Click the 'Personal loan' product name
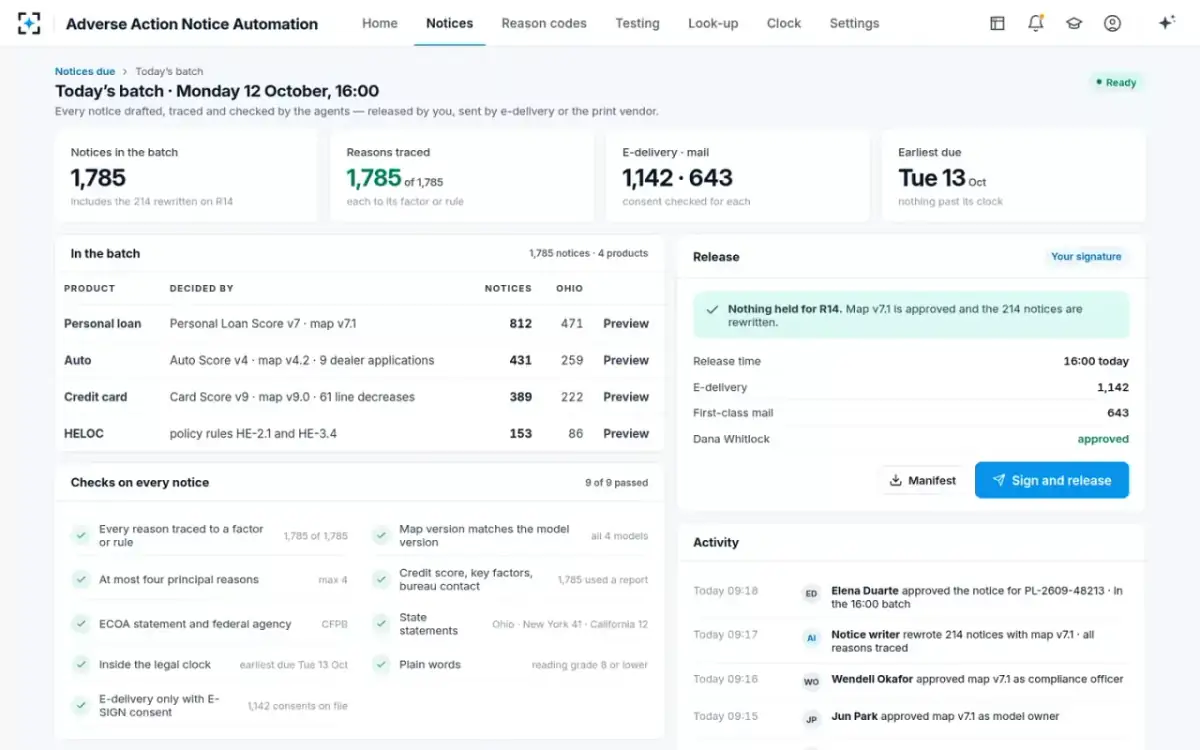 pyautogui.click(x=102, y=324)
